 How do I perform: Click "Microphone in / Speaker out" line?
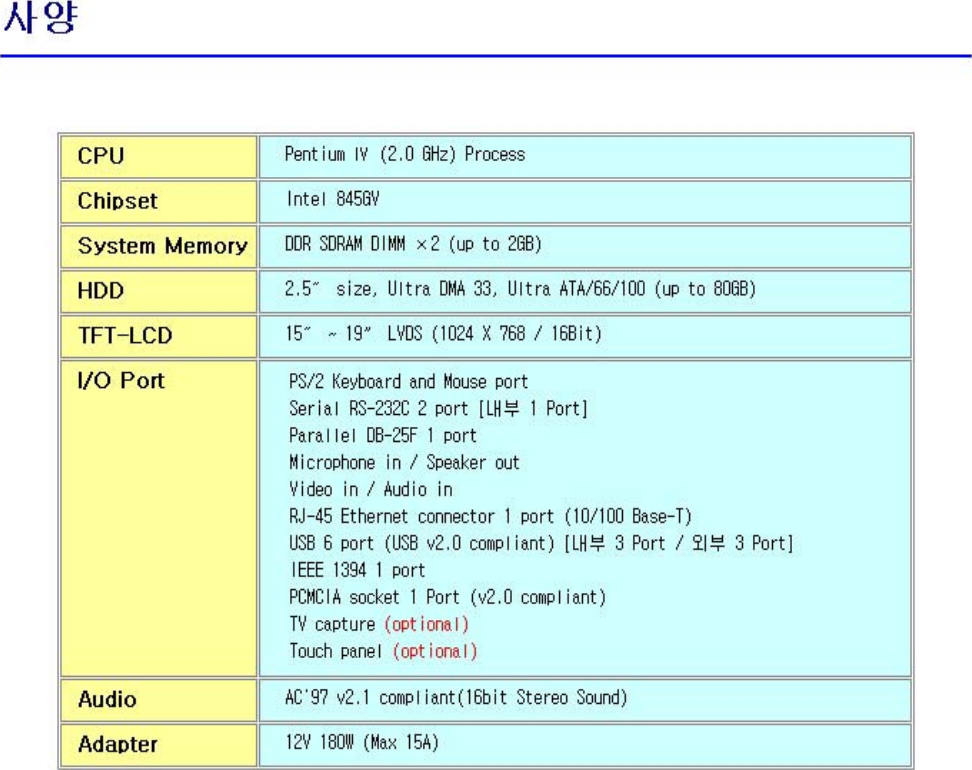click(x=404, y=462)
